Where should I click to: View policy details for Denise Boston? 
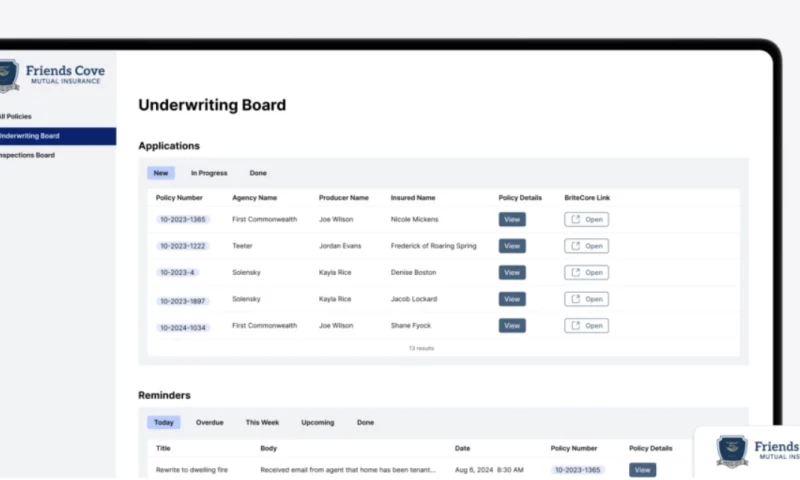click(x=512, y=272)
